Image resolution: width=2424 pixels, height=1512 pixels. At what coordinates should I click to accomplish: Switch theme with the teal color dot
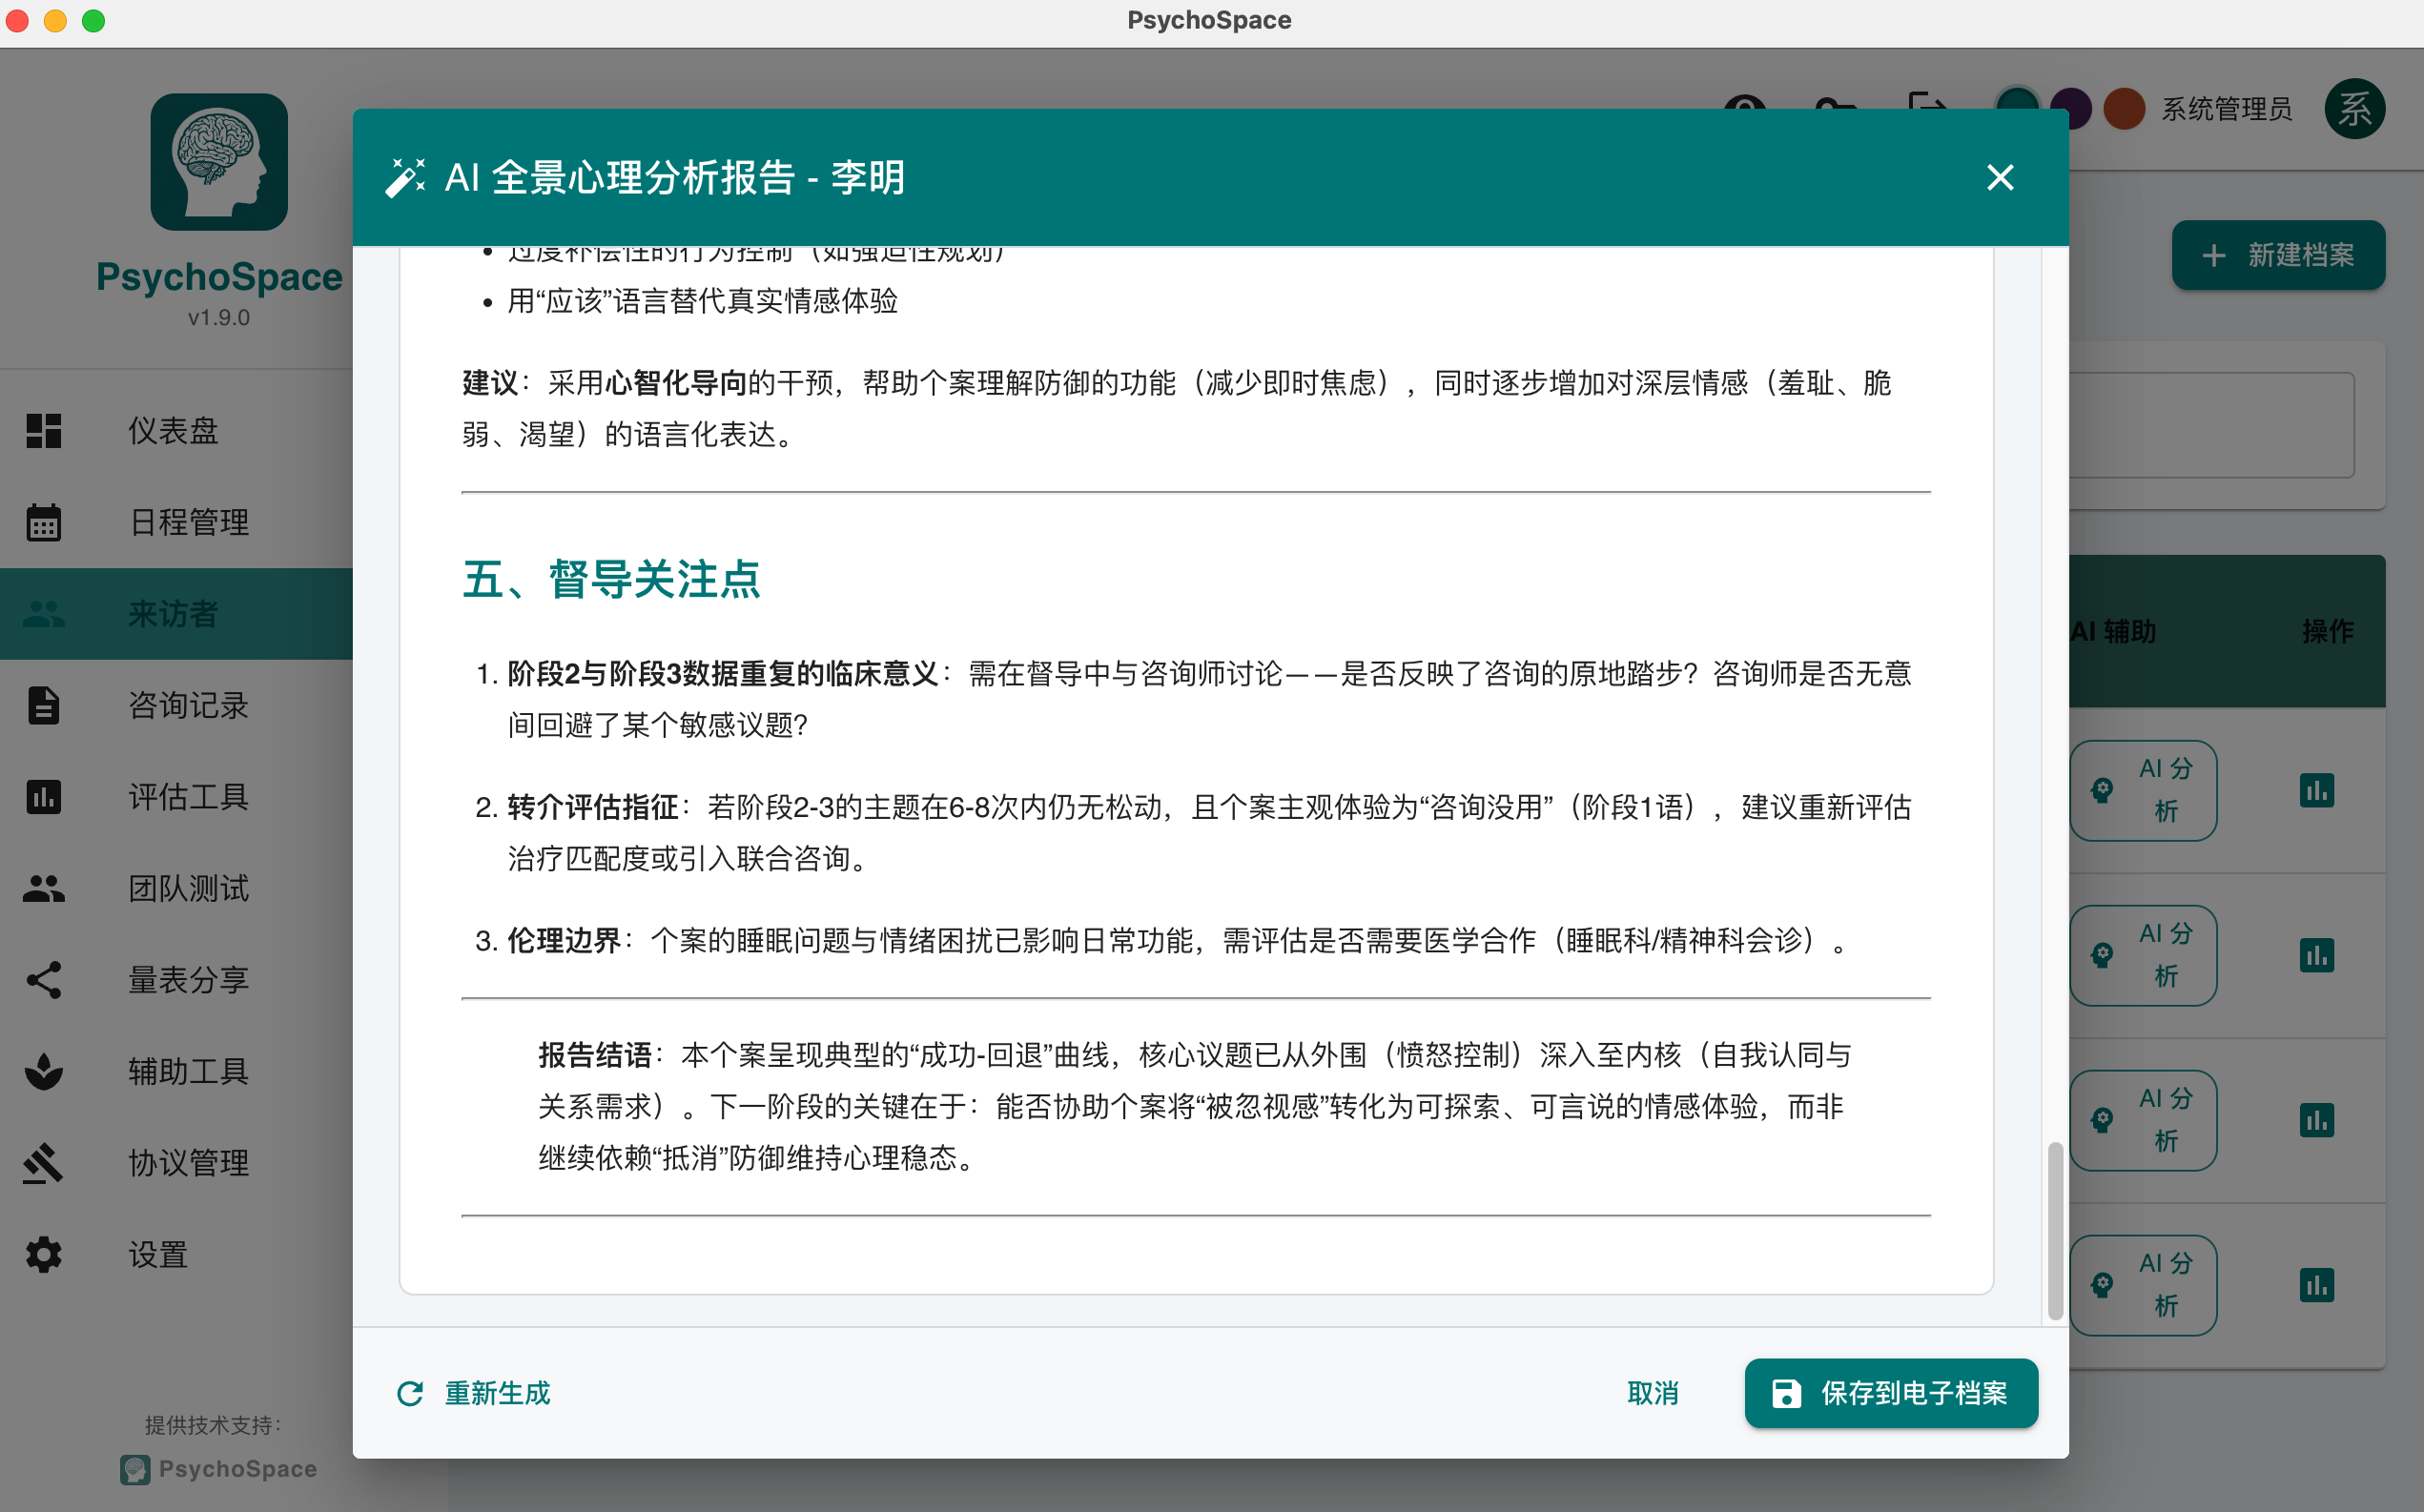pyautogui.click(x=2017, y=109)
